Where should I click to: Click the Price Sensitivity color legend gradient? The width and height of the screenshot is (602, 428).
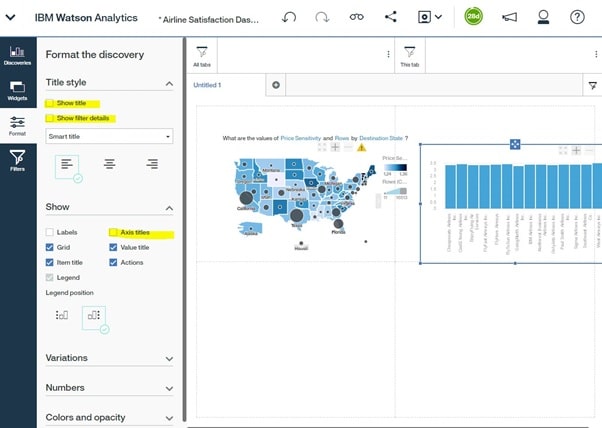395,167
